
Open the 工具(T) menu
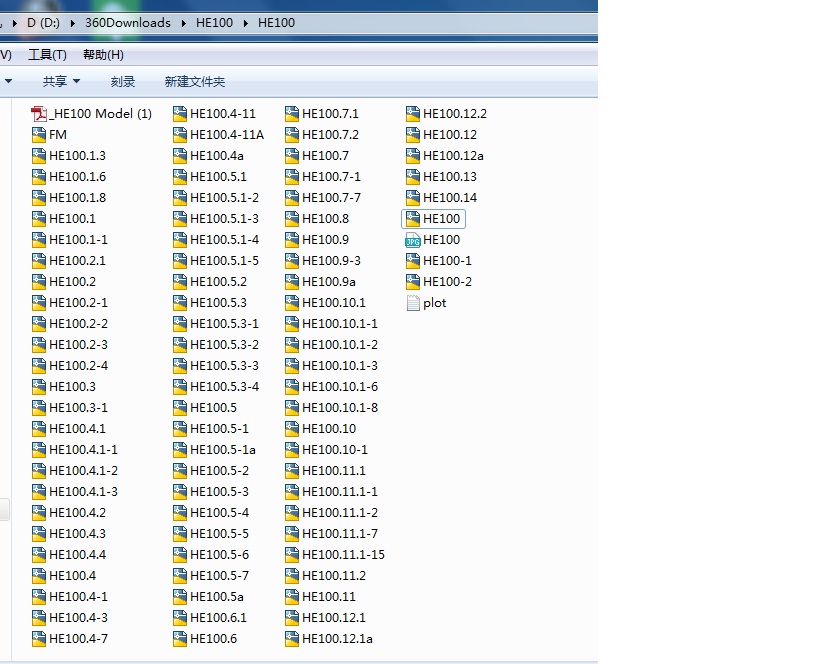[47, 55]
